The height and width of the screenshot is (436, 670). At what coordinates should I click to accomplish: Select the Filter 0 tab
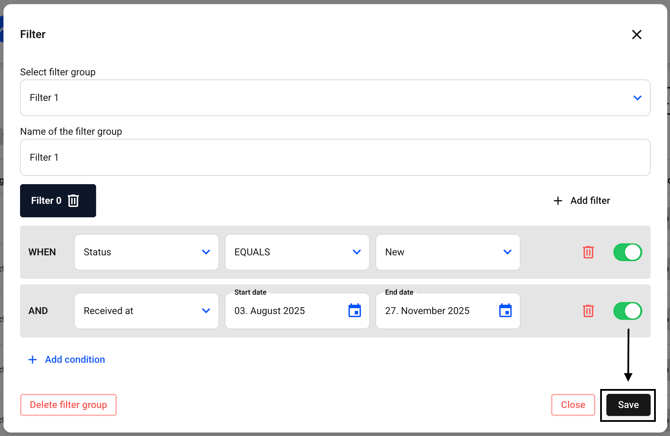[46, 201]
